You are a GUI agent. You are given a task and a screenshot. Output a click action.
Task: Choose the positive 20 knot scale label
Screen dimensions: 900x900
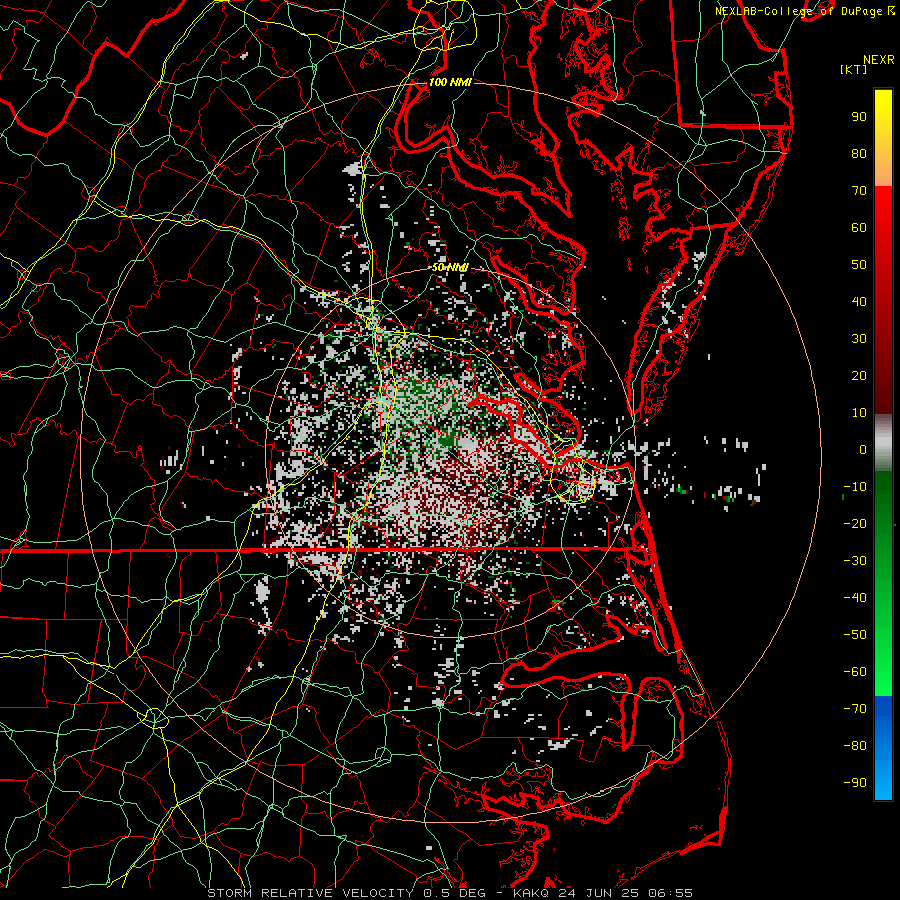859,375
